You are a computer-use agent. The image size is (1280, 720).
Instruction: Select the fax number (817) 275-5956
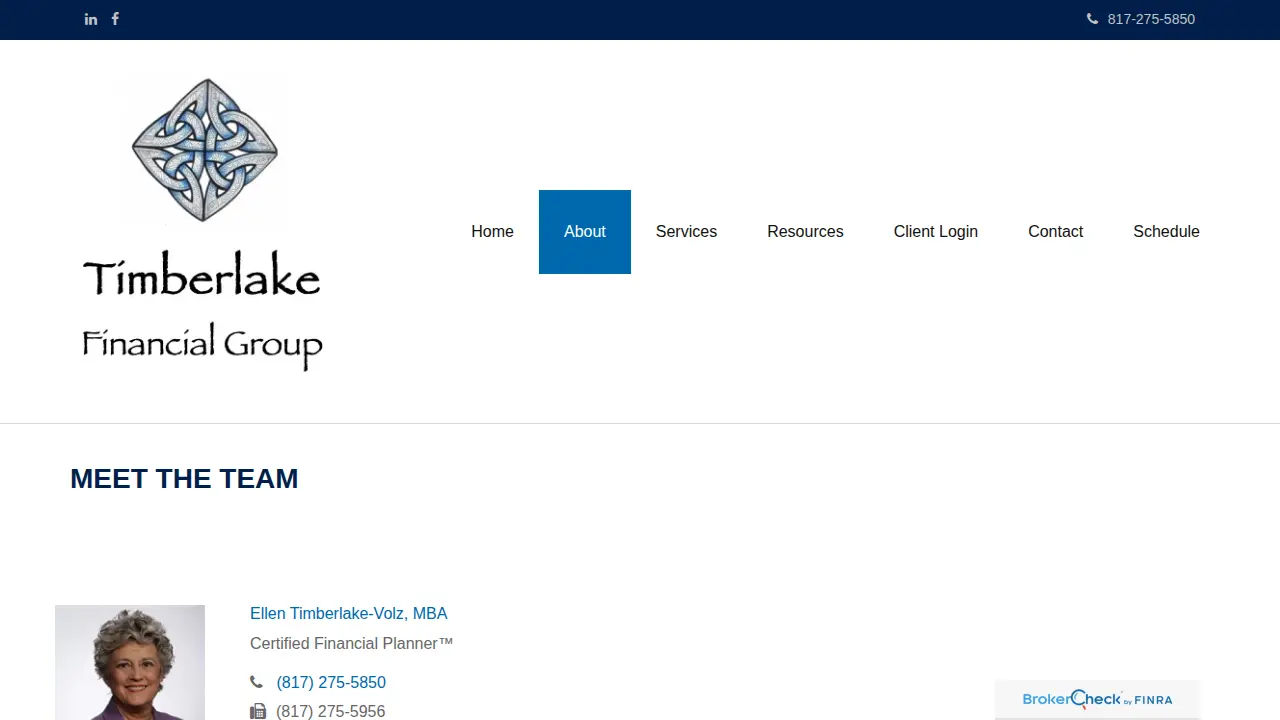point(331,712)
